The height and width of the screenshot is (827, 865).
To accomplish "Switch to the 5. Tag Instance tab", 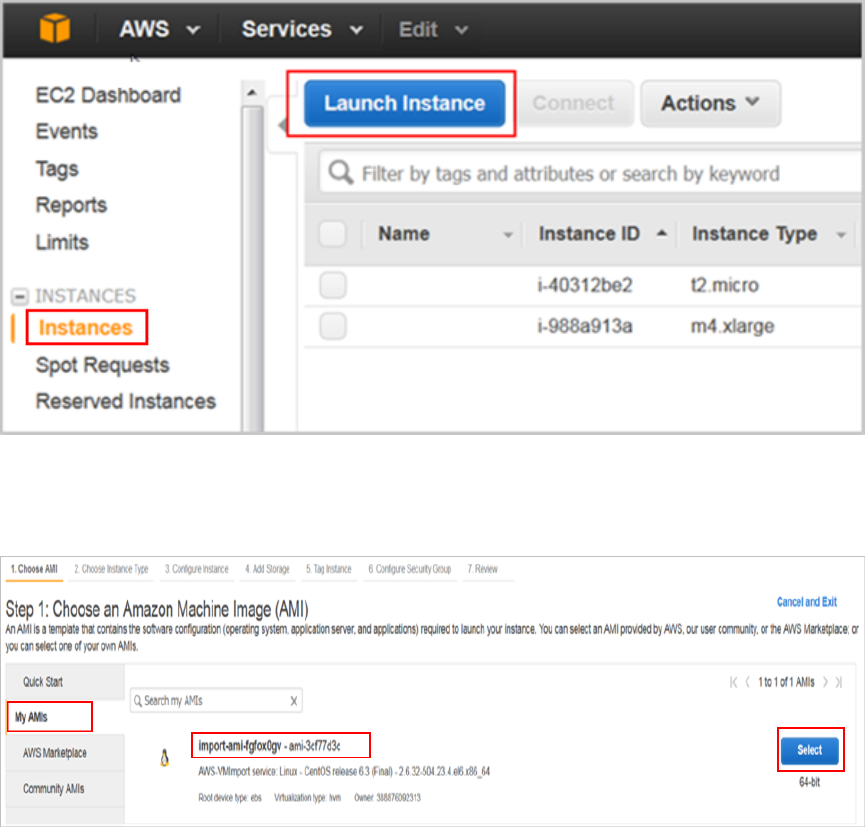I will click(329, 569).
